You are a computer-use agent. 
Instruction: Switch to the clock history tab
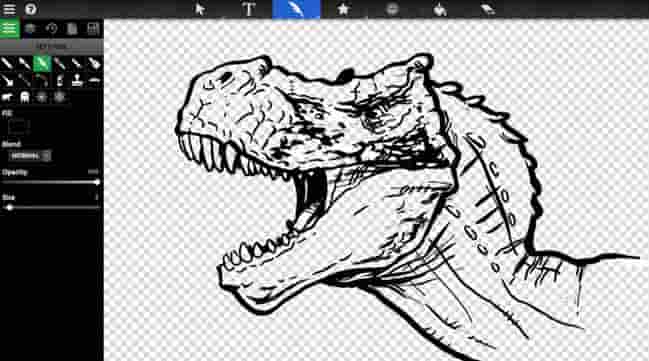(x=51, y=29)
